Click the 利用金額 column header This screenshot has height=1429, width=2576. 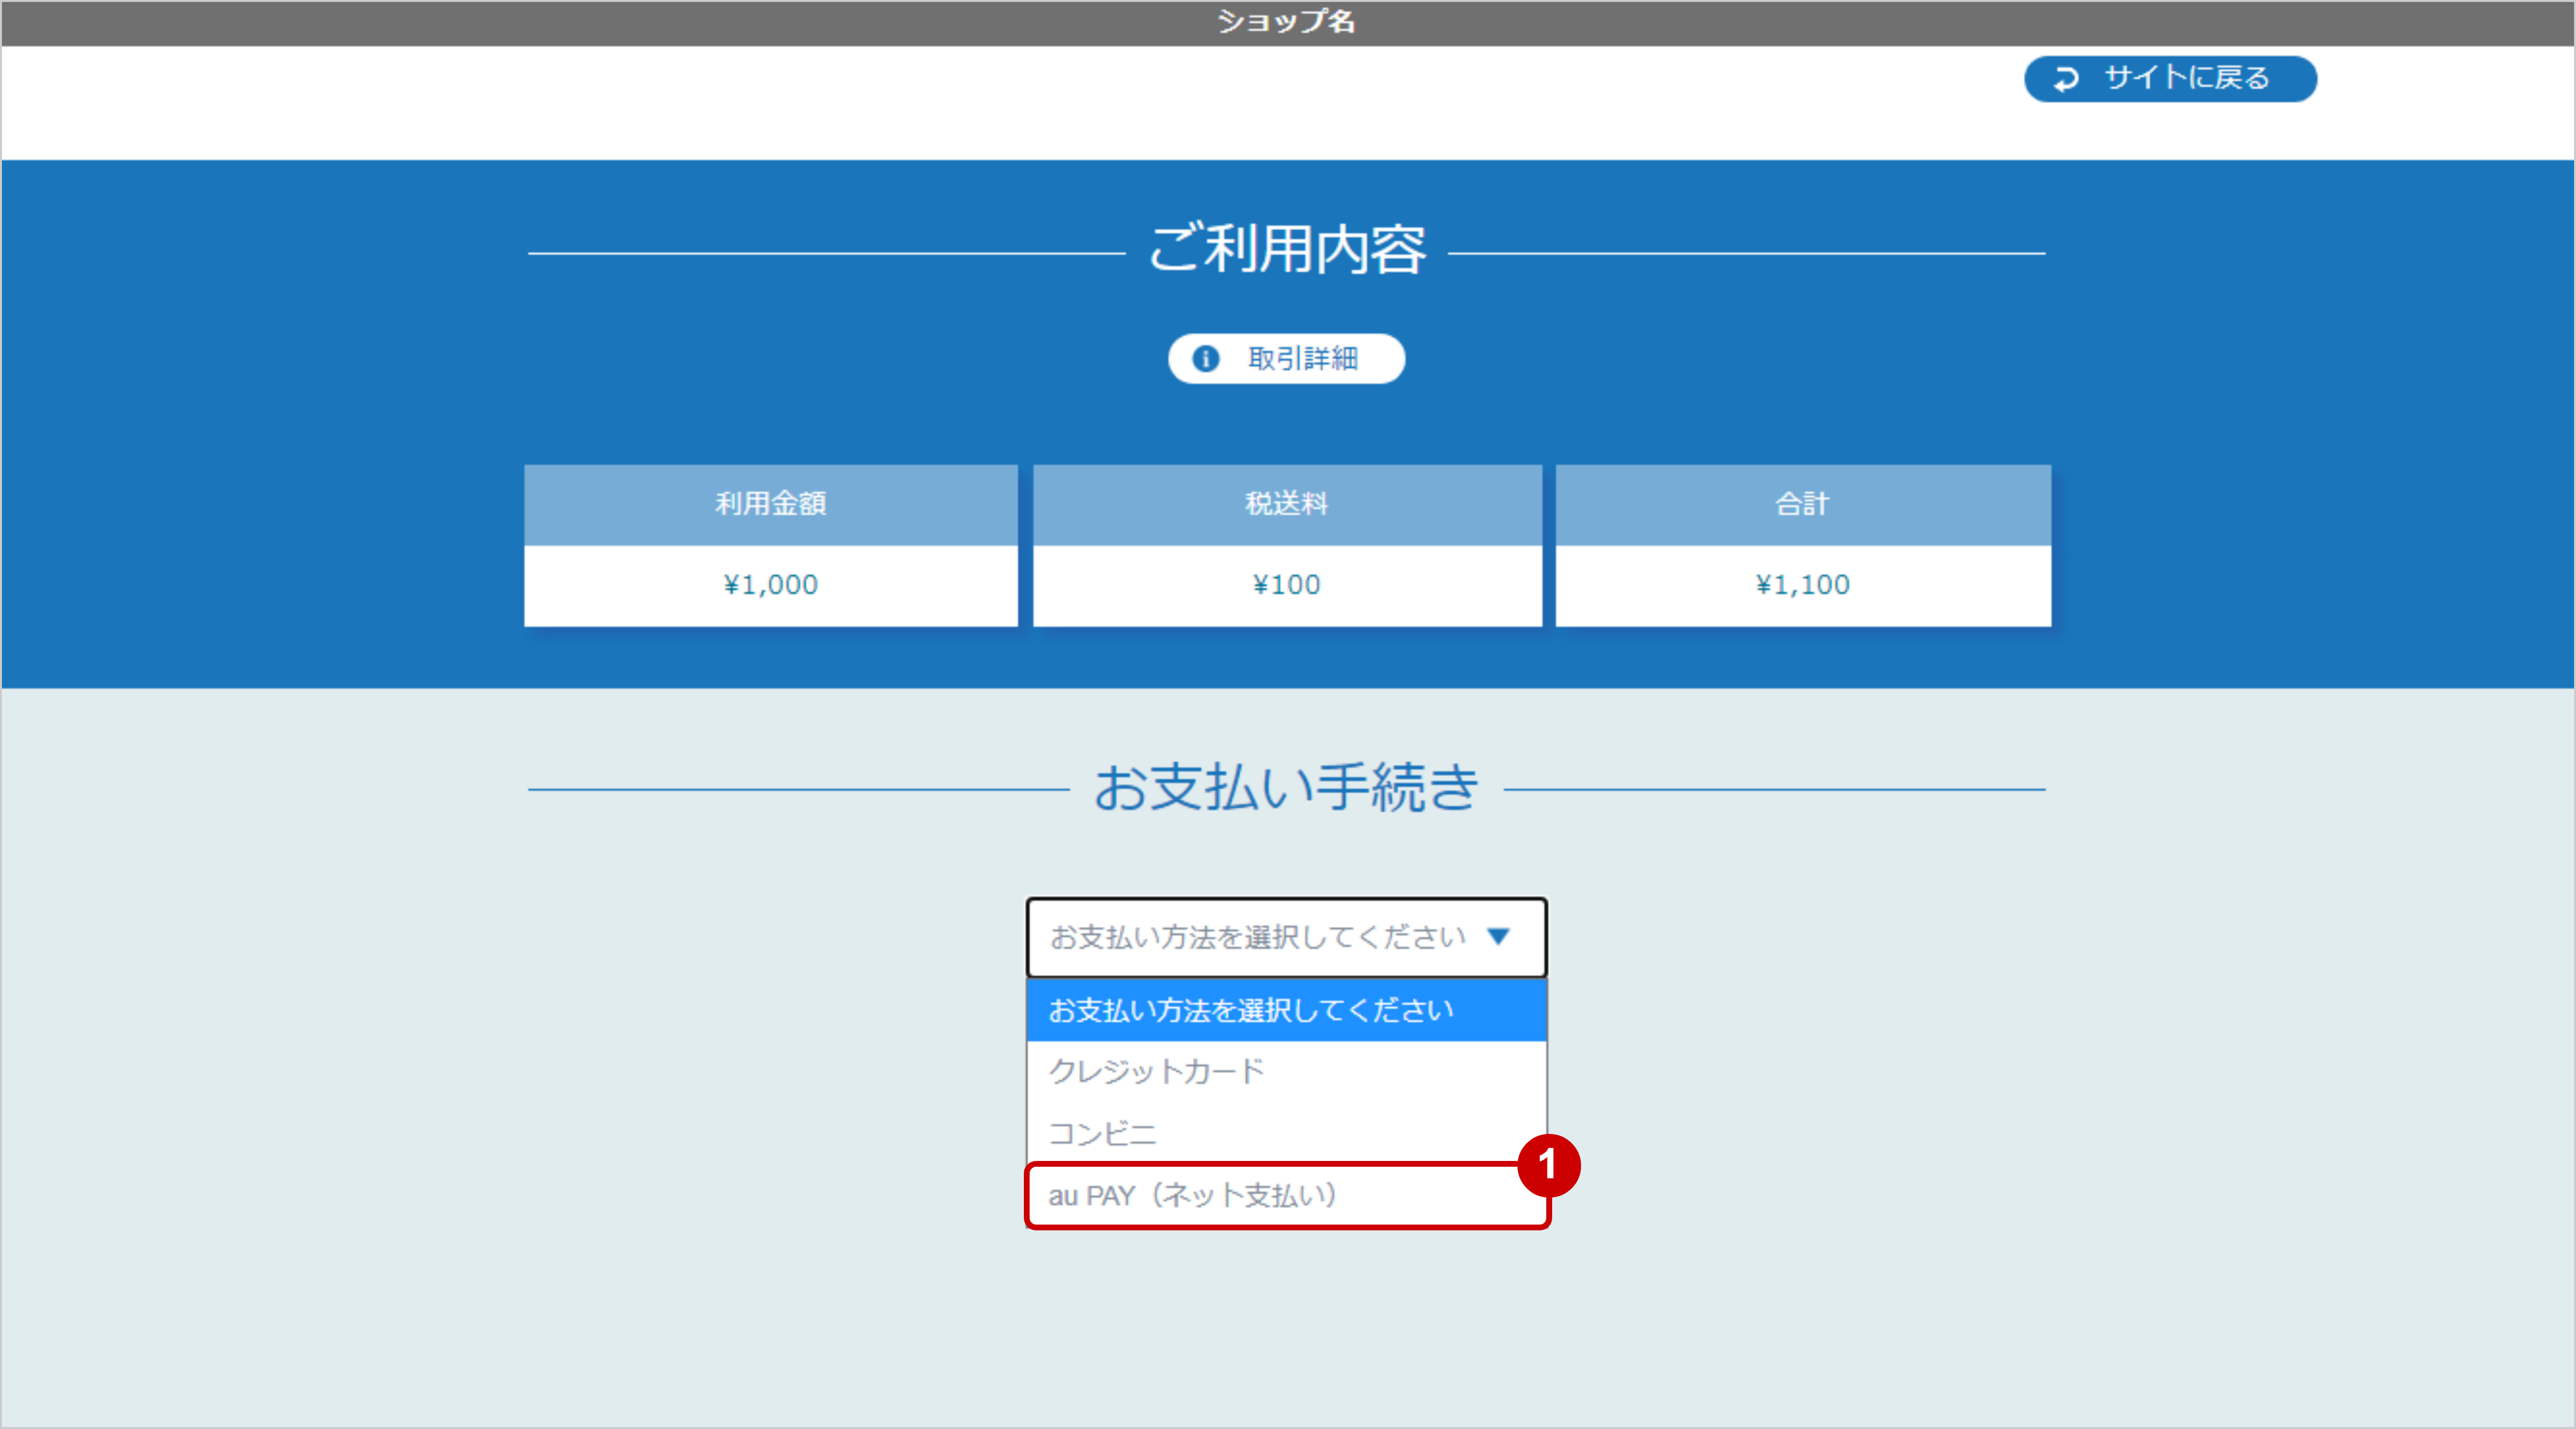[x=771, y=504]
